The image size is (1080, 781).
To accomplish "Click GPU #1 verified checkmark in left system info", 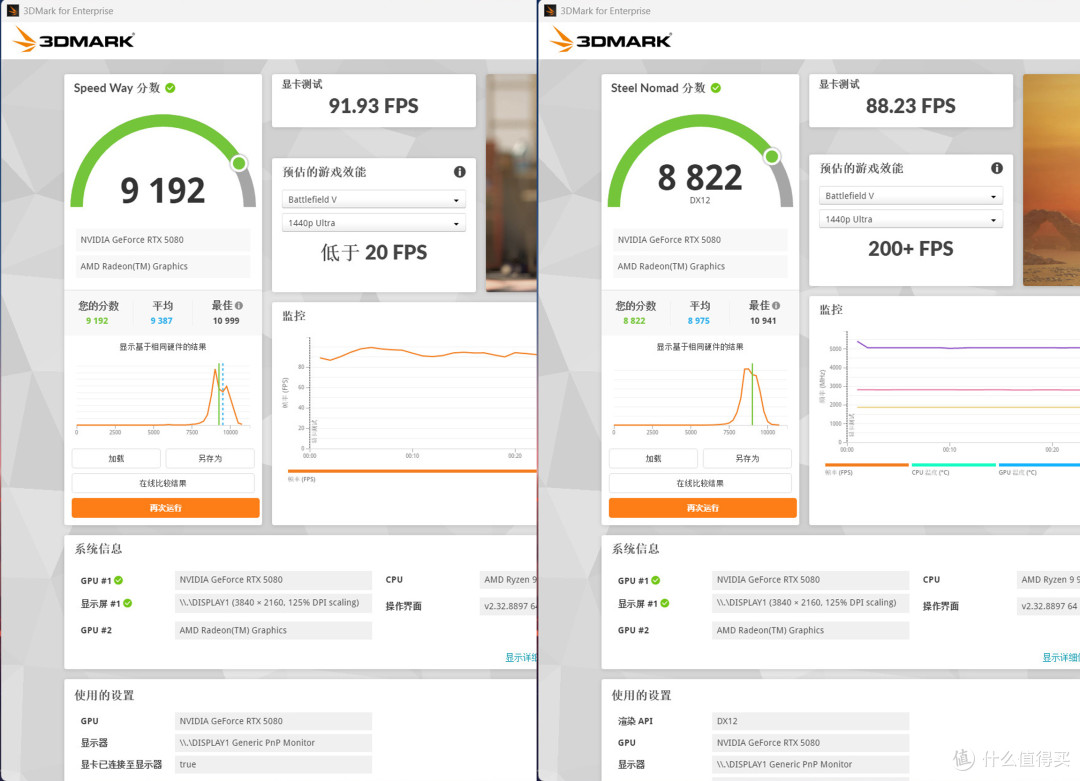I will click(x=118, y=580).
